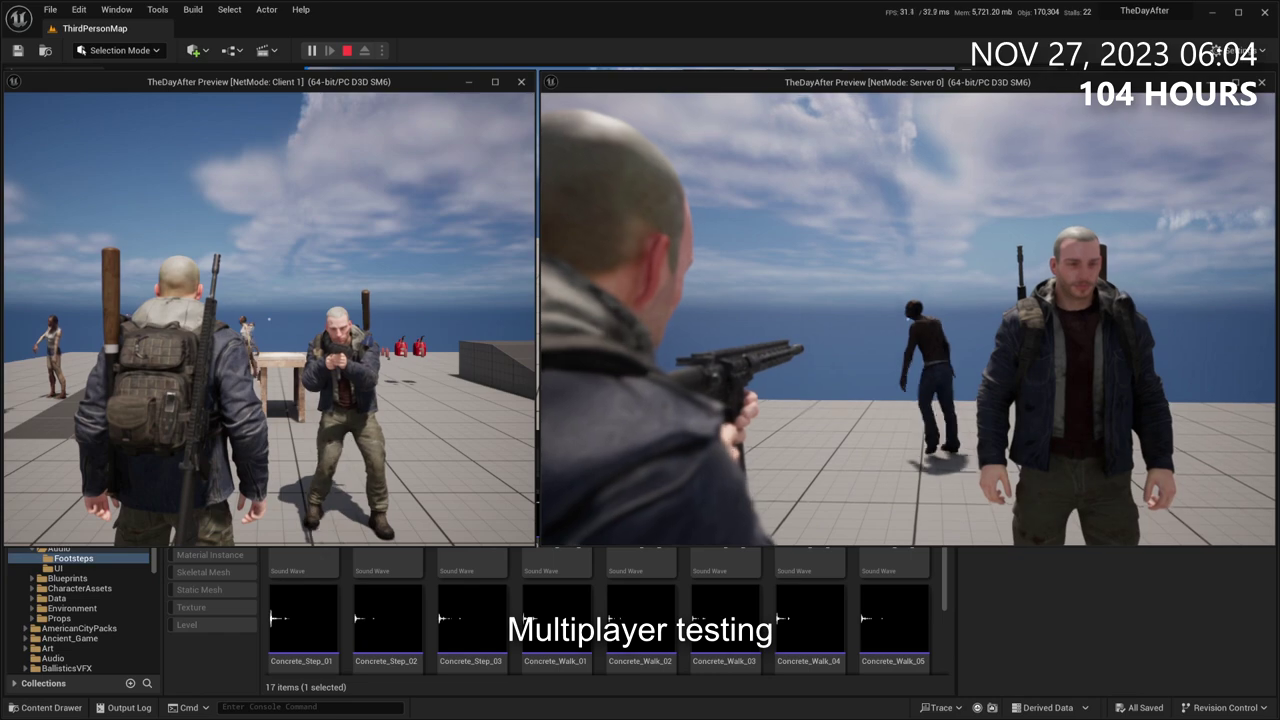Open the Window menu
Viewport: 1280px width, 720px height.
pyautogui.click(x=117, y=9)
